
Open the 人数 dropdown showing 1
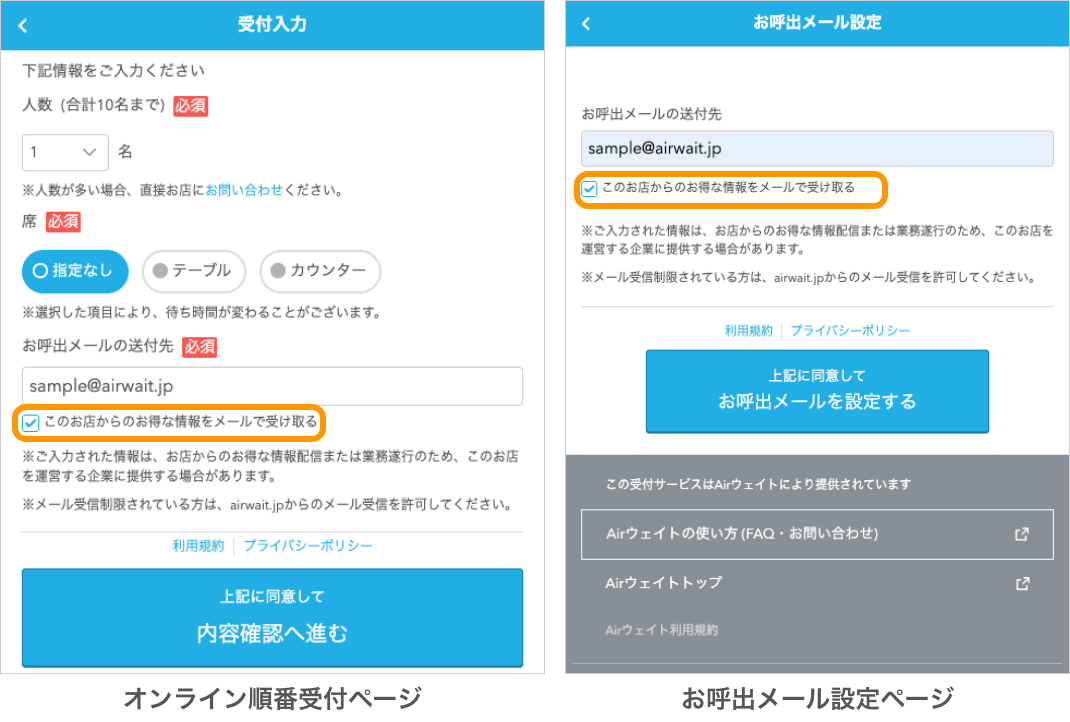[66, 152]
